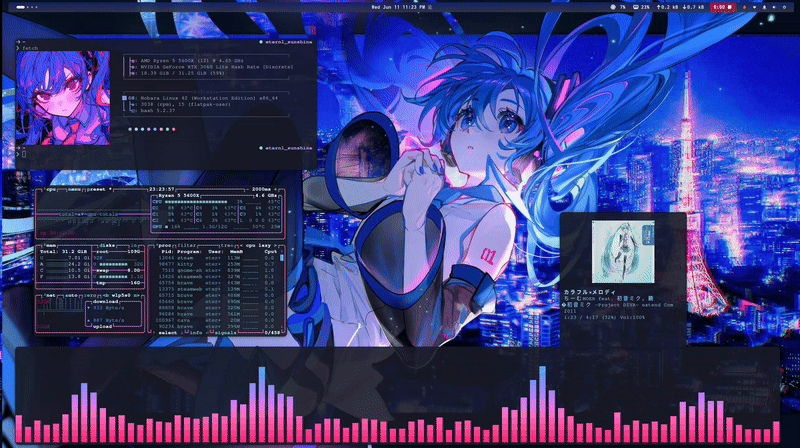Image resolution: width=800 pixels, height=448 pixels.
Task: Click btop clock 23:23:57
Action: (x=161, y=189)
